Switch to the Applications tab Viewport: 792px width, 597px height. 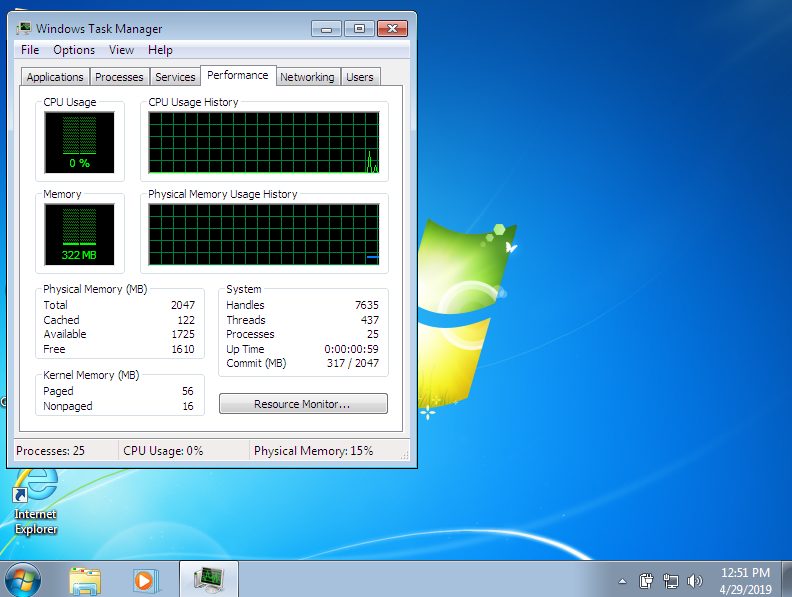point(55,77)
